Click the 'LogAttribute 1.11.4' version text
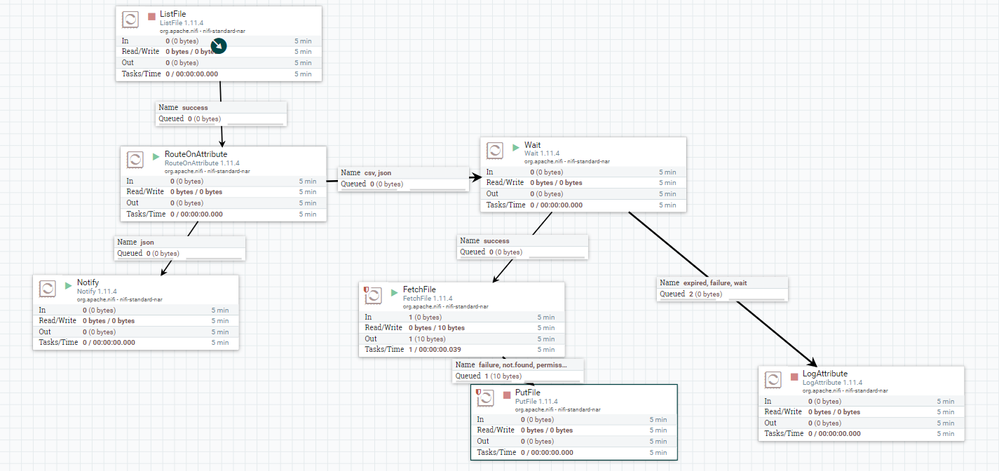This screenshot has height=471, width=999. 834,382
